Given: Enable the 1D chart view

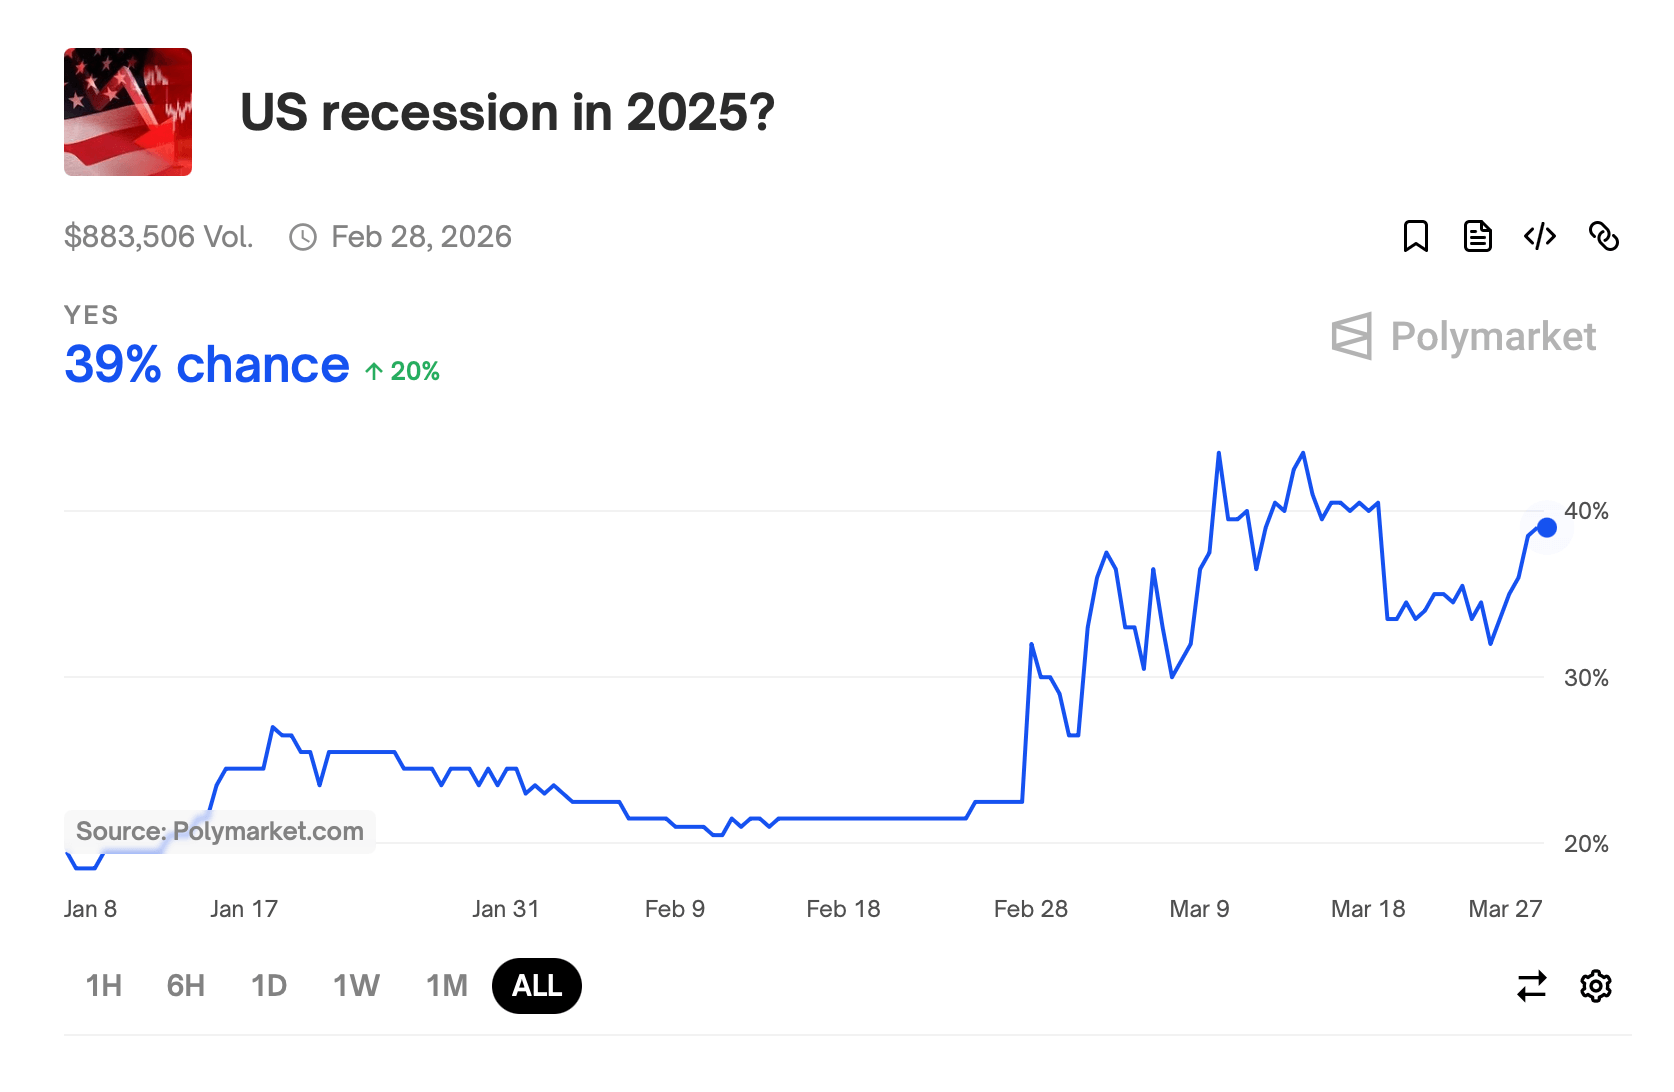Looking at the screenshot, I should (x=268, y=986).
